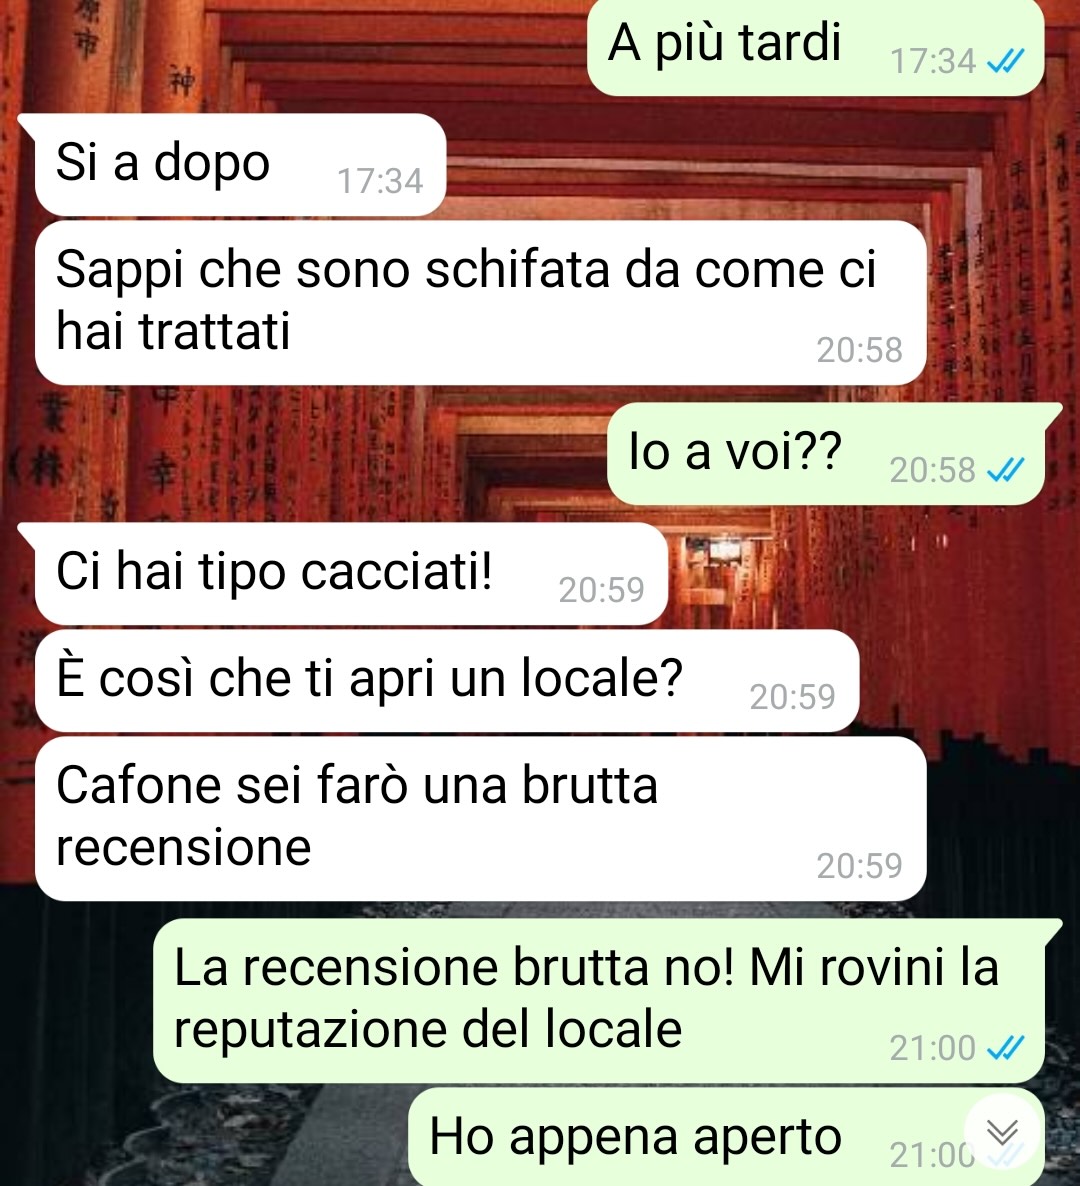Viewport: 1080px width, 1186px height.
Task: Tap read ticks on 'La recensione brutta no!' message
Action: (x=1006, y=1048)
